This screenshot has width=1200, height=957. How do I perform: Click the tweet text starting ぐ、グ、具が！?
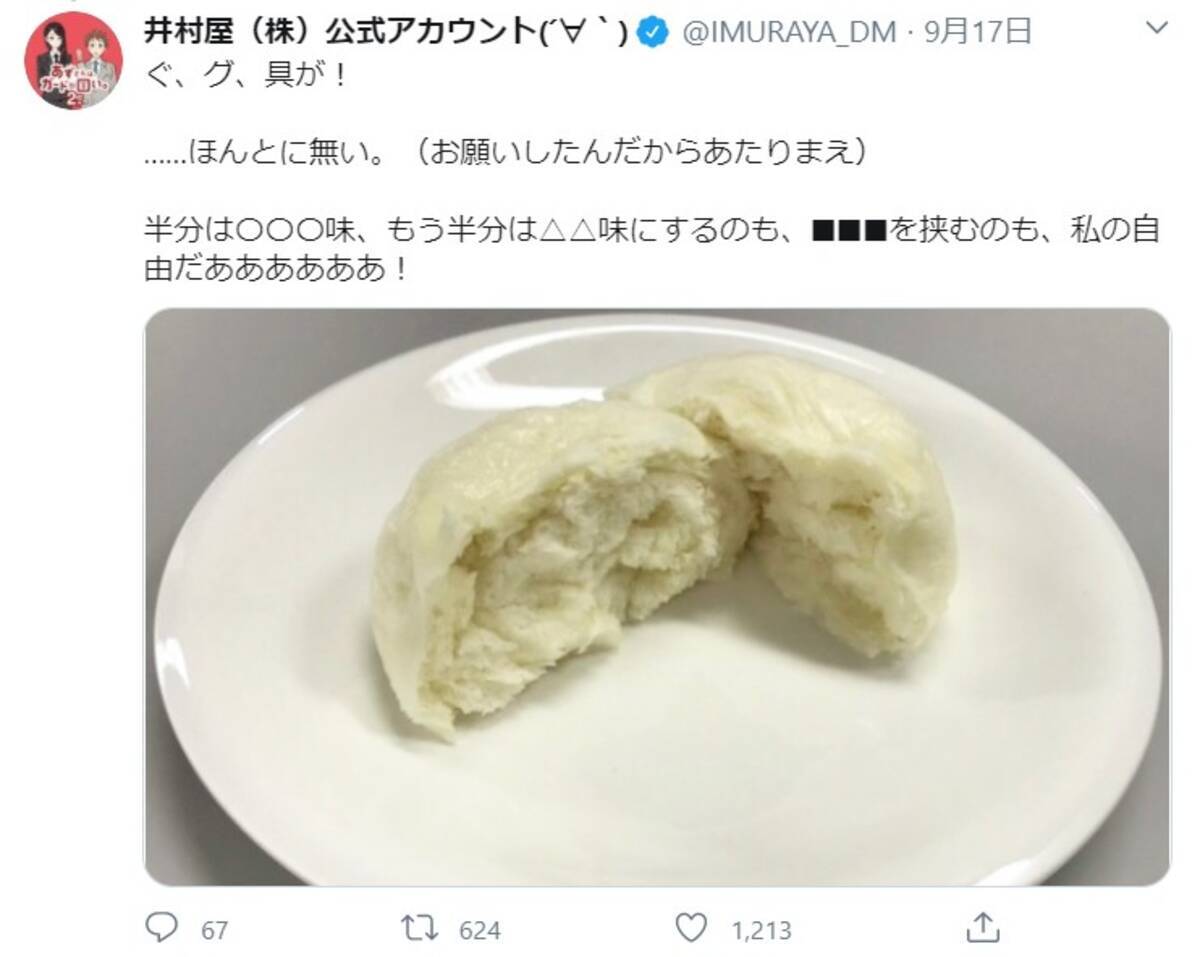click(246, 76)
